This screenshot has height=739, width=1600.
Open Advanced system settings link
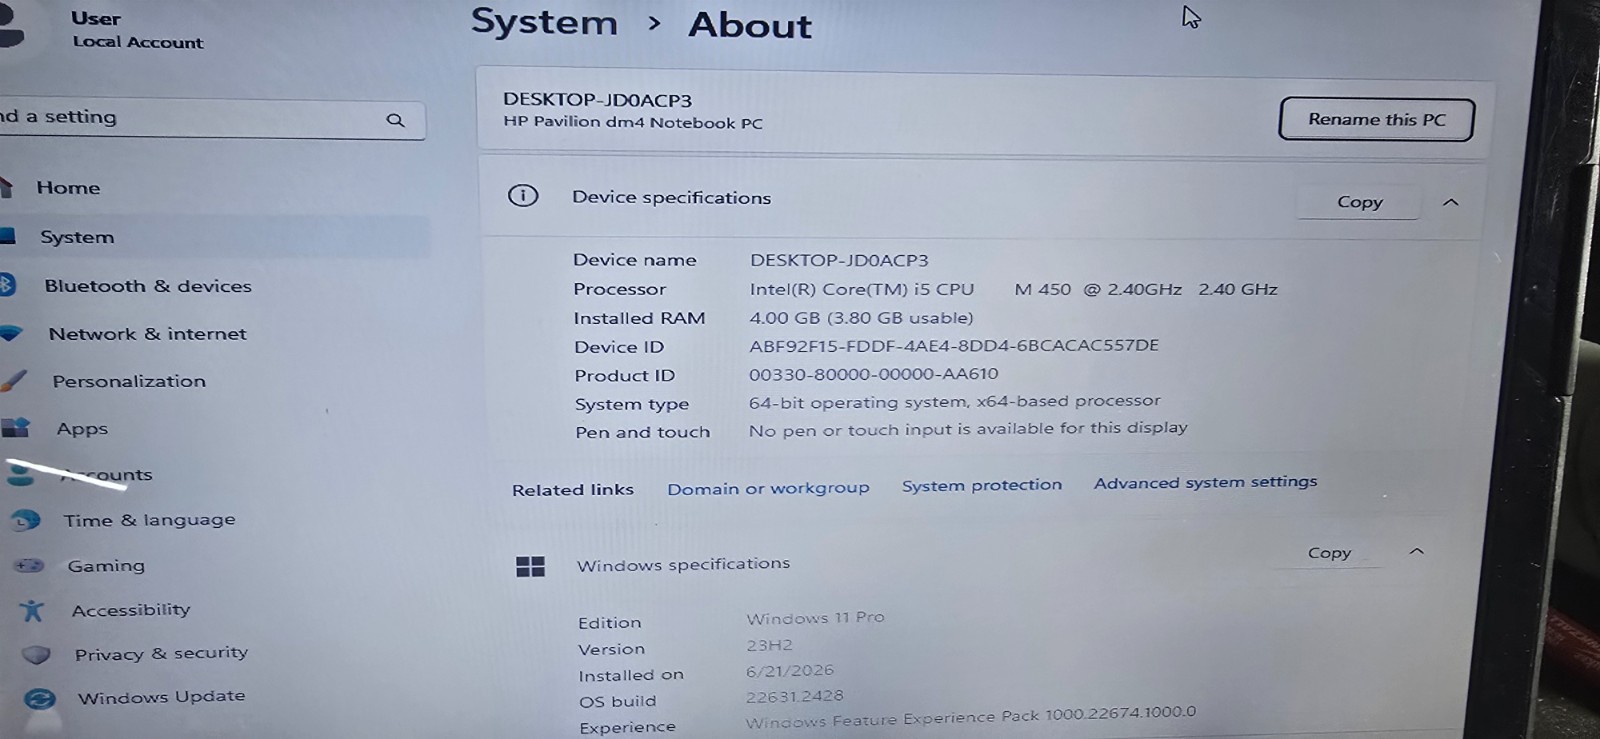pyautogui.click(x=1205, y=482)
